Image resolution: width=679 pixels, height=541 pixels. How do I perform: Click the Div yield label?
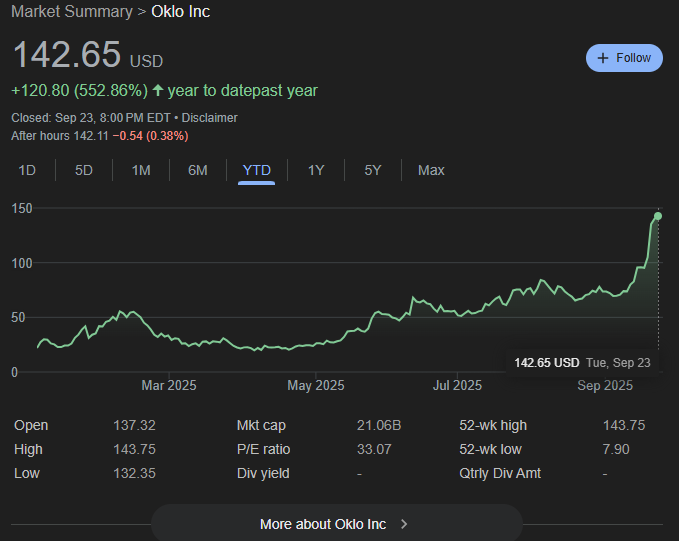263,473
